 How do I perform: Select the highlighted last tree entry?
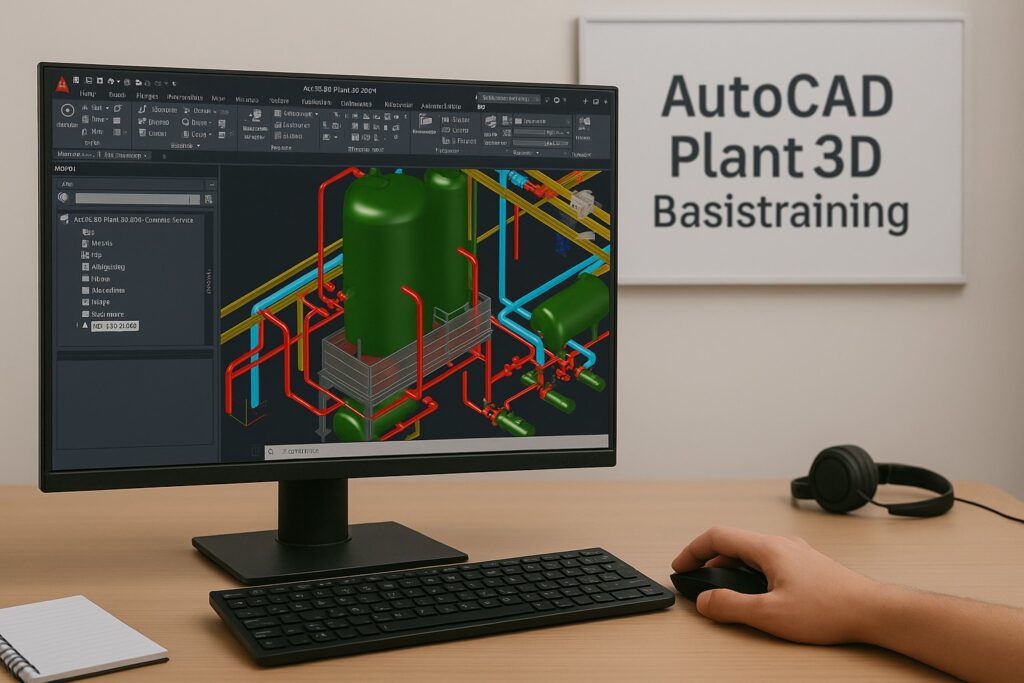coord(113,326)
